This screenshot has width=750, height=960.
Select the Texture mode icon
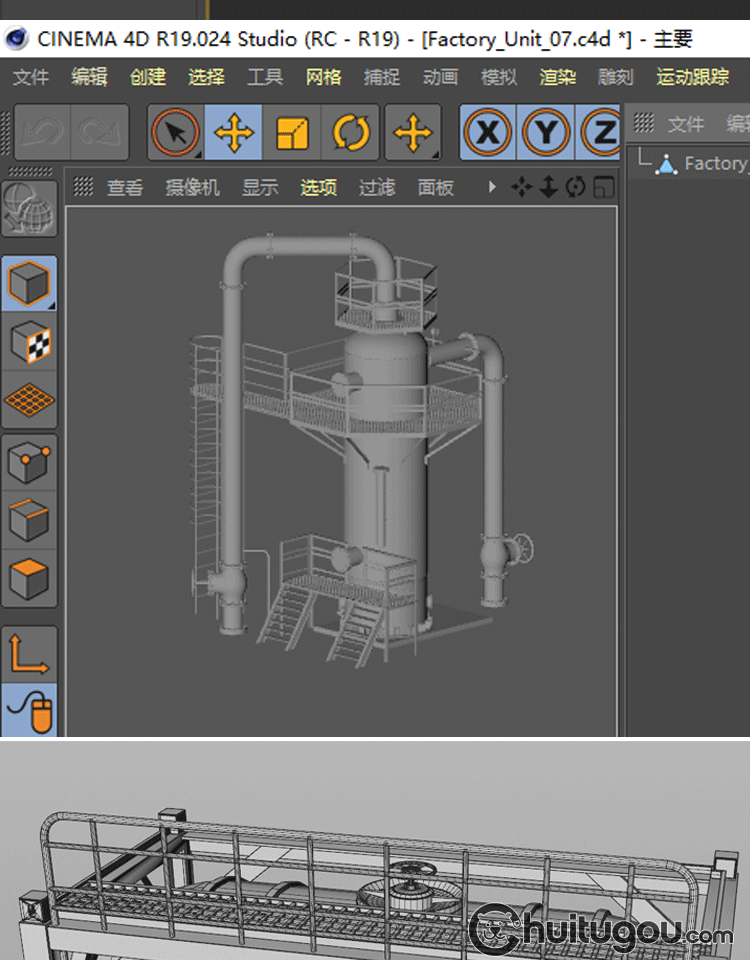[x=29, y=343]
